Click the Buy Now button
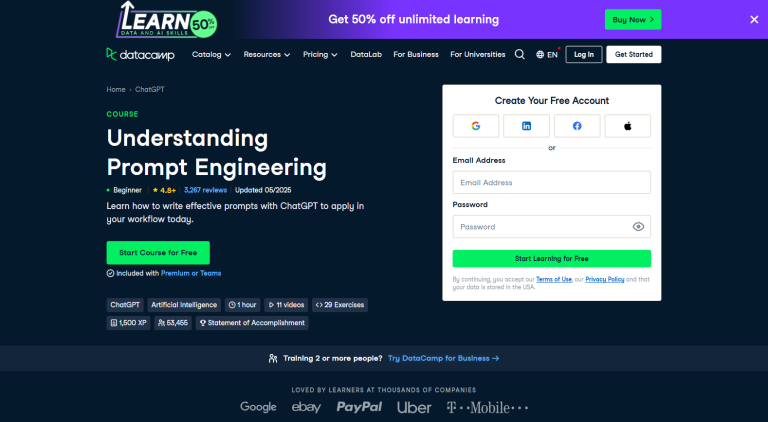The image size is (768, 422). pos(633,20)
